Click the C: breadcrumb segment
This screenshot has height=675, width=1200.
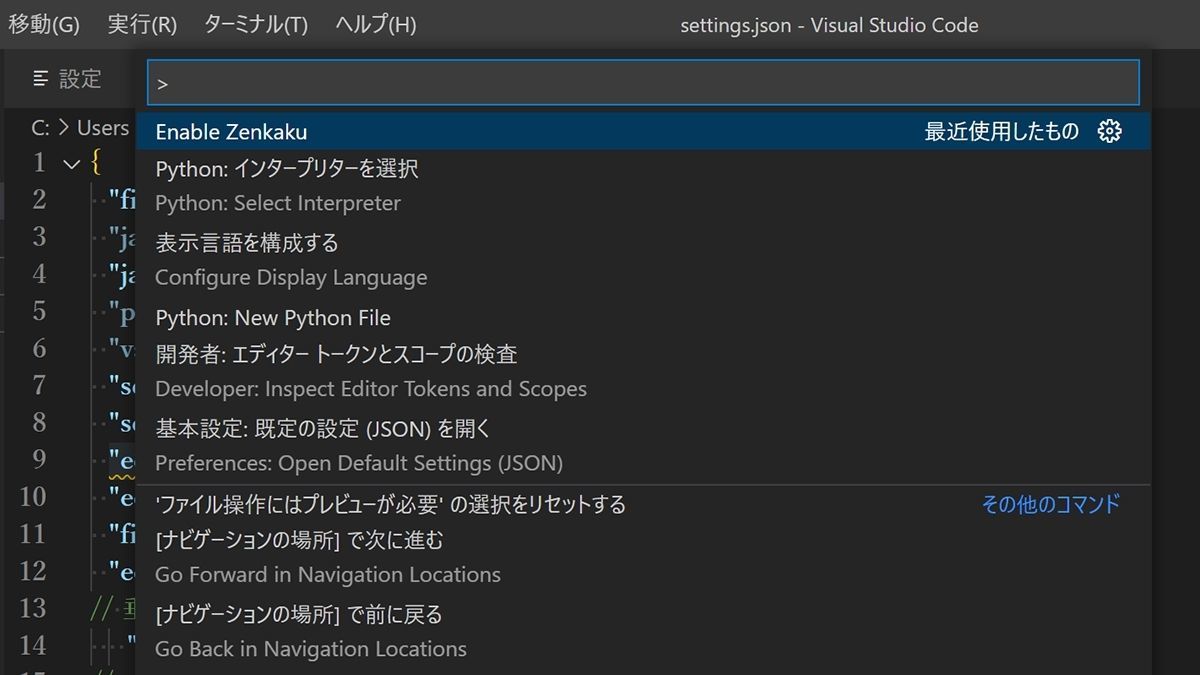[40, 128]
